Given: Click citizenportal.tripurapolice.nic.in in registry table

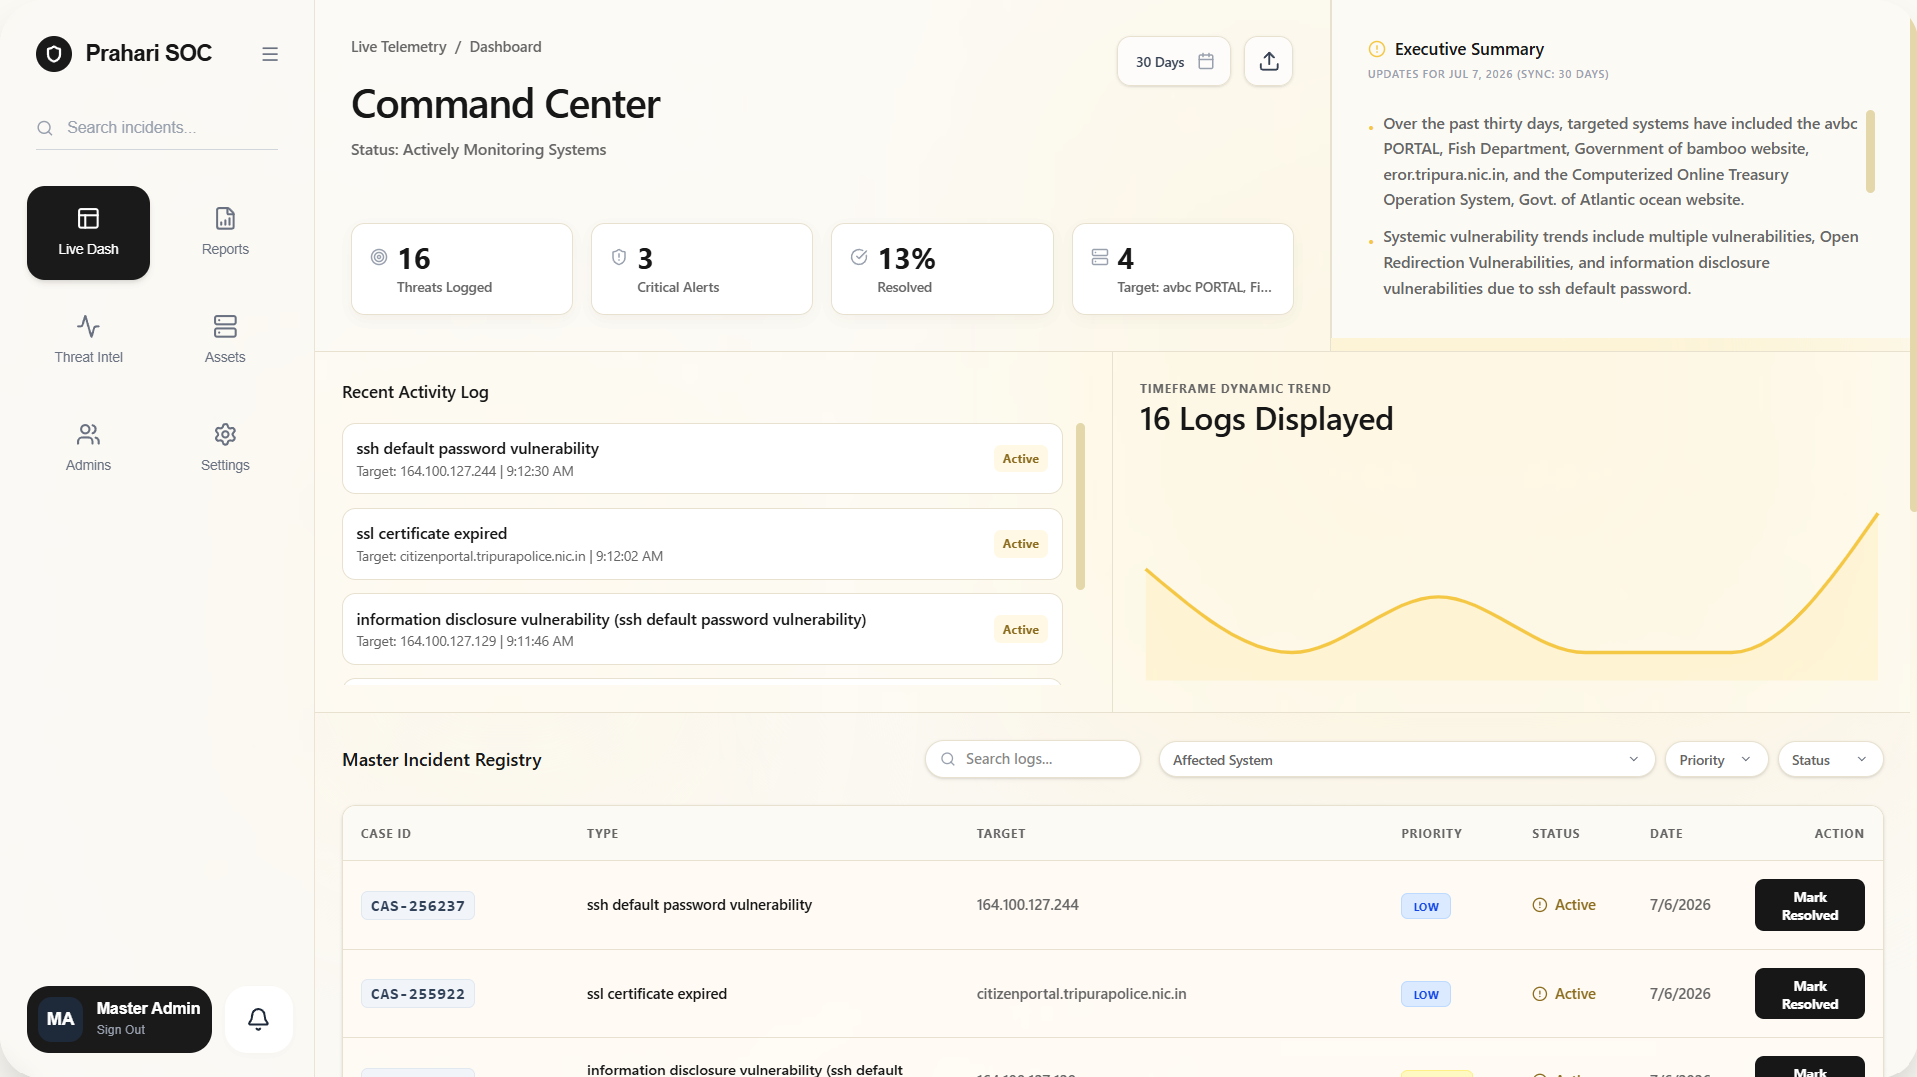Looking at the screenshot, I should coord(1081,994).
